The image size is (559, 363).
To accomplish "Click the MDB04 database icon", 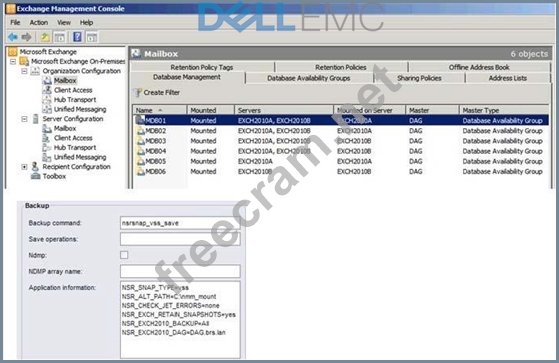I will pos(140,151).
